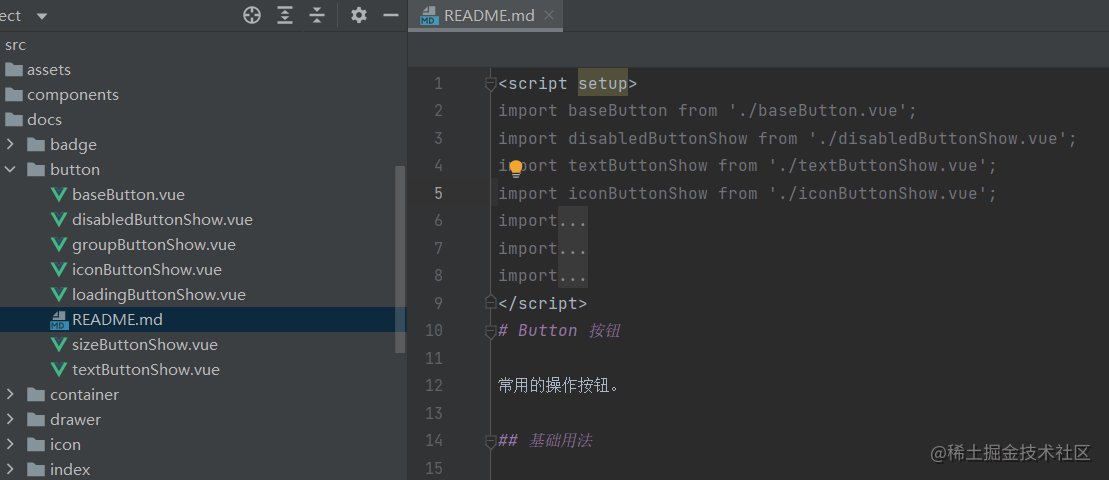Viewport: 1109px width, 480px height.
Task: Click the project tree vertical scrollbar
Action: pos(400,259)
